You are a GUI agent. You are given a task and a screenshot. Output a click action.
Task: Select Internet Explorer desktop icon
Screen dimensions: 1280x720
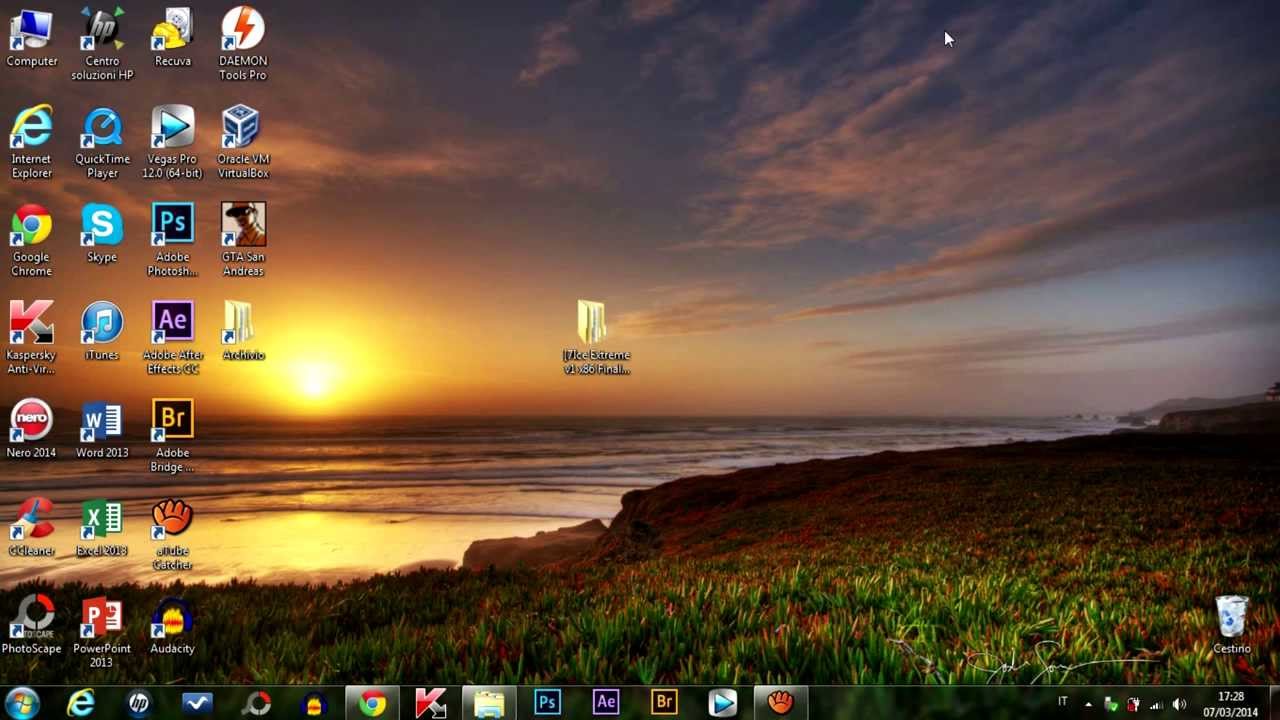(x=31, y=143)
